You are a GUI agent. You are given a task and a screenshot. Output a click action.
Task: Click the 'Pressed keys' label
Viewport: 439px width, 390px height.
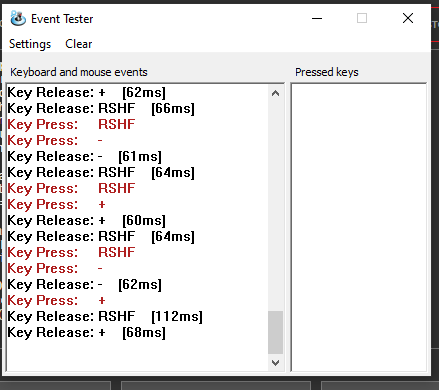pos(327,72)
